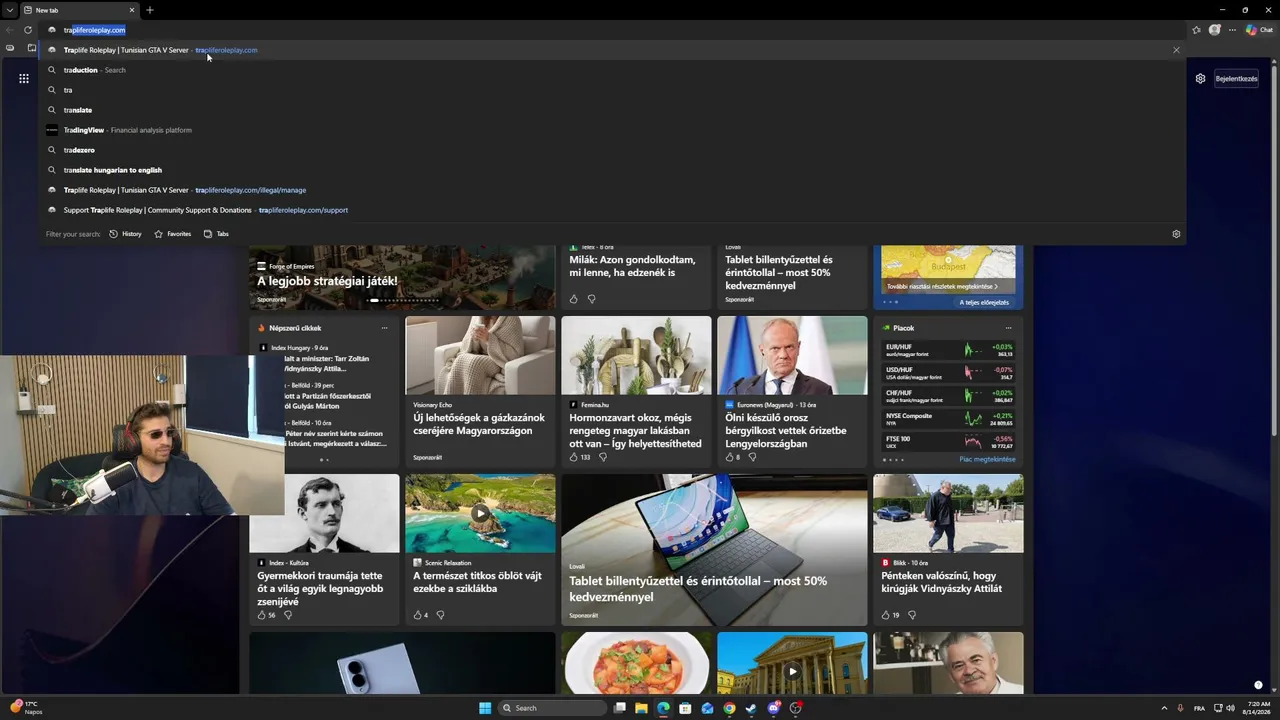Open the TradingView suggestion

612,130
